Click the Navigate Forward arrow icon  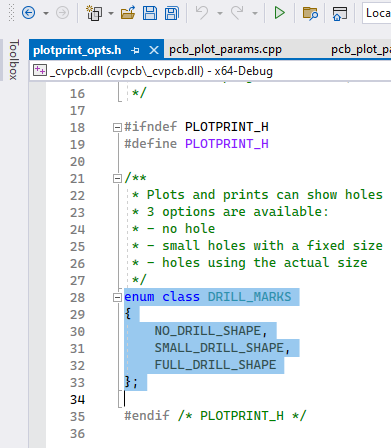pyautogui.click(x=62, y=13)
